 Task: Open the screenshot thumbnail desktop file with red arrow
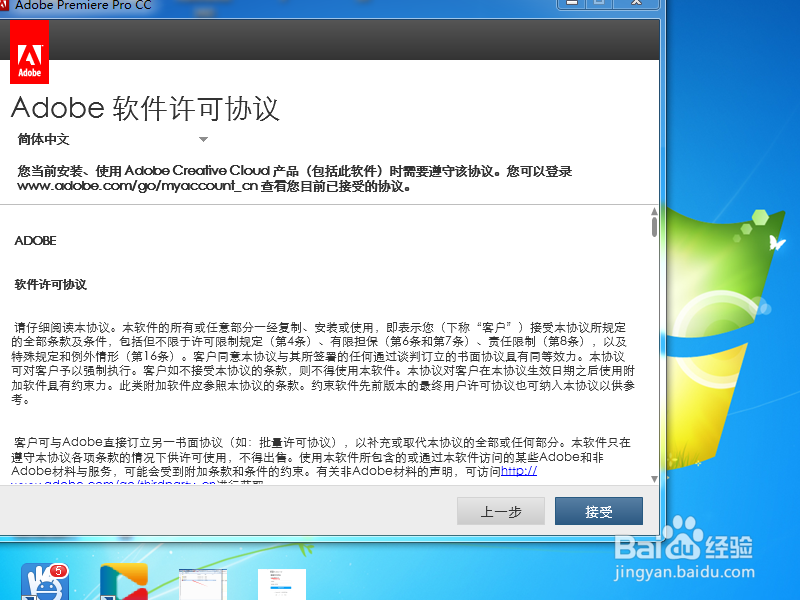[x=203, y=584]
